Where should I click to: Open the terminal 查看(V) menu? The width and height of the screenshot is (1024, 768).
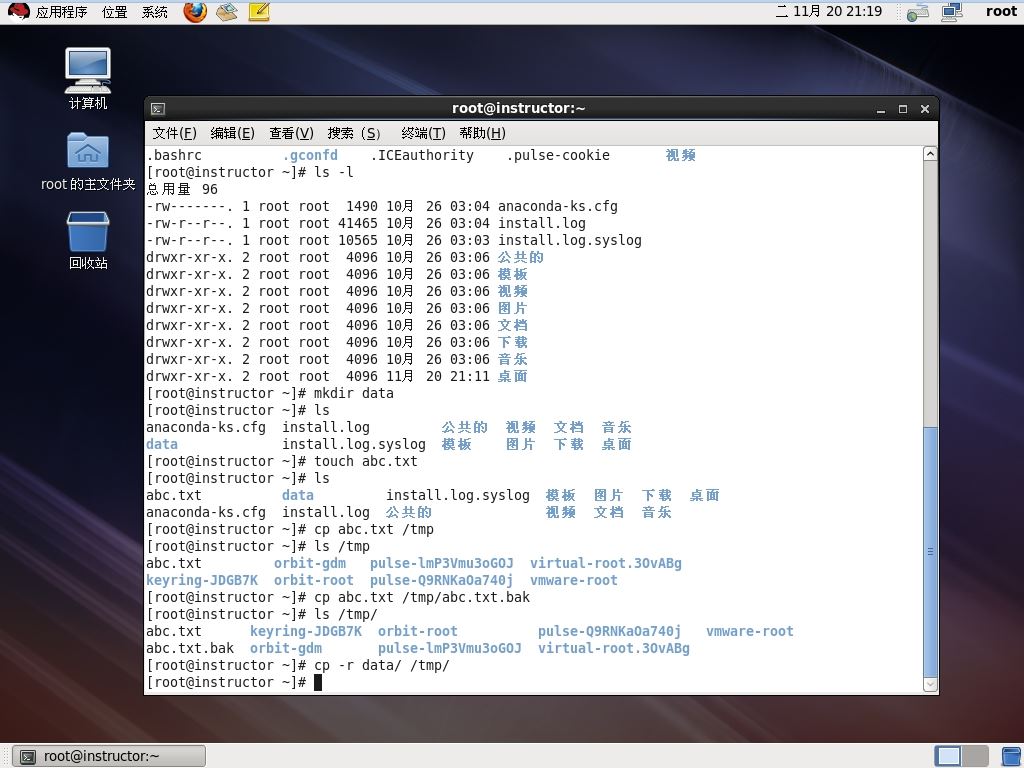click(291, 133)
